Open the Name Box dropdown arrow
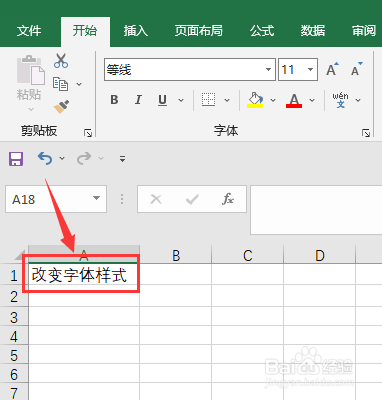This screenshot has height=400, width=382. coord(96,198)
